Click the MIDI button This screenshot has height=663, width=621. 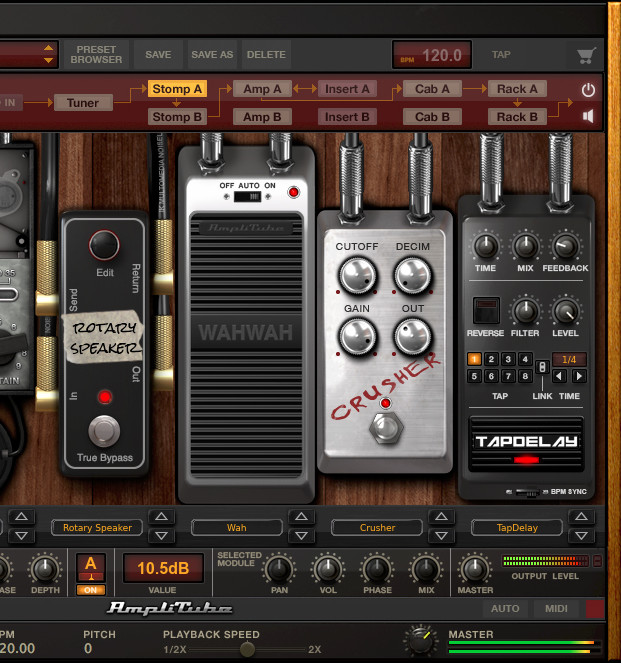(x=556, y=609)
